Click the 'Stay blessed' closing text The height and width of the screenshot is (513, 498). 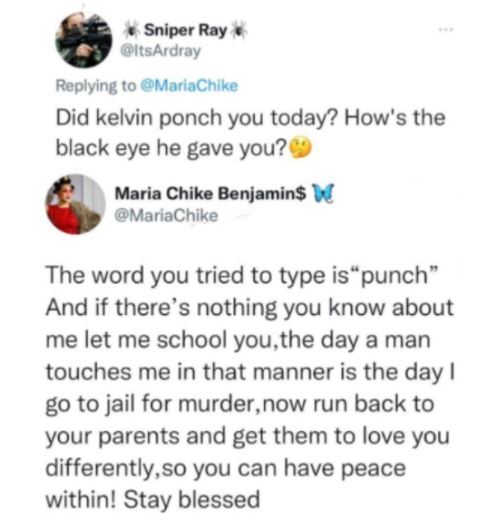click(192, 499)
